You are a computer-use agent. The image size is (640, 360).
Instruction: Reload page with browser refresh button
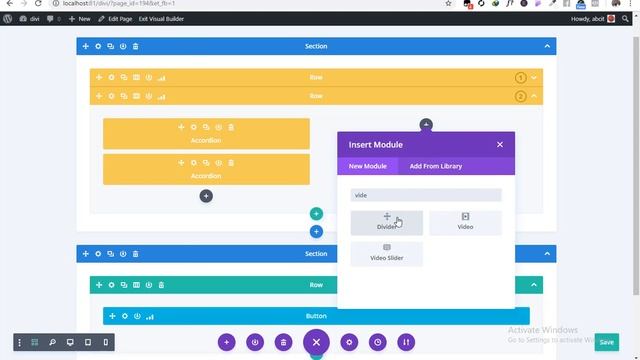tap(38, 4)
